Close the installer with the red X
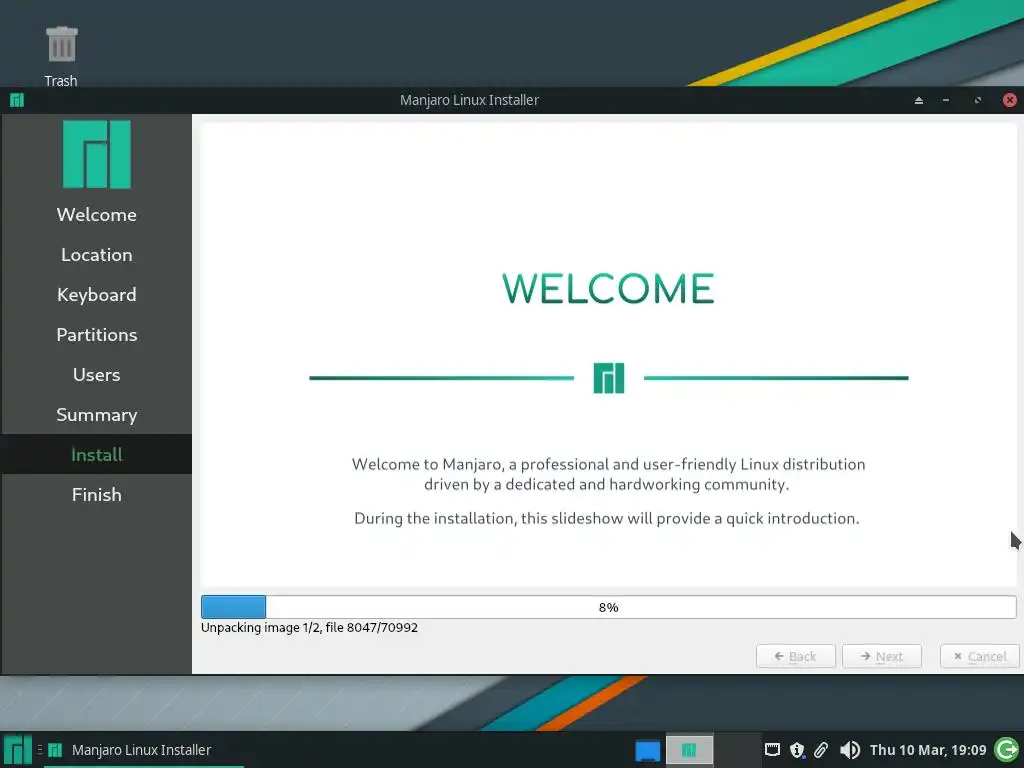The height and width of the screenshot is (768, 1024). point(1010,100)
